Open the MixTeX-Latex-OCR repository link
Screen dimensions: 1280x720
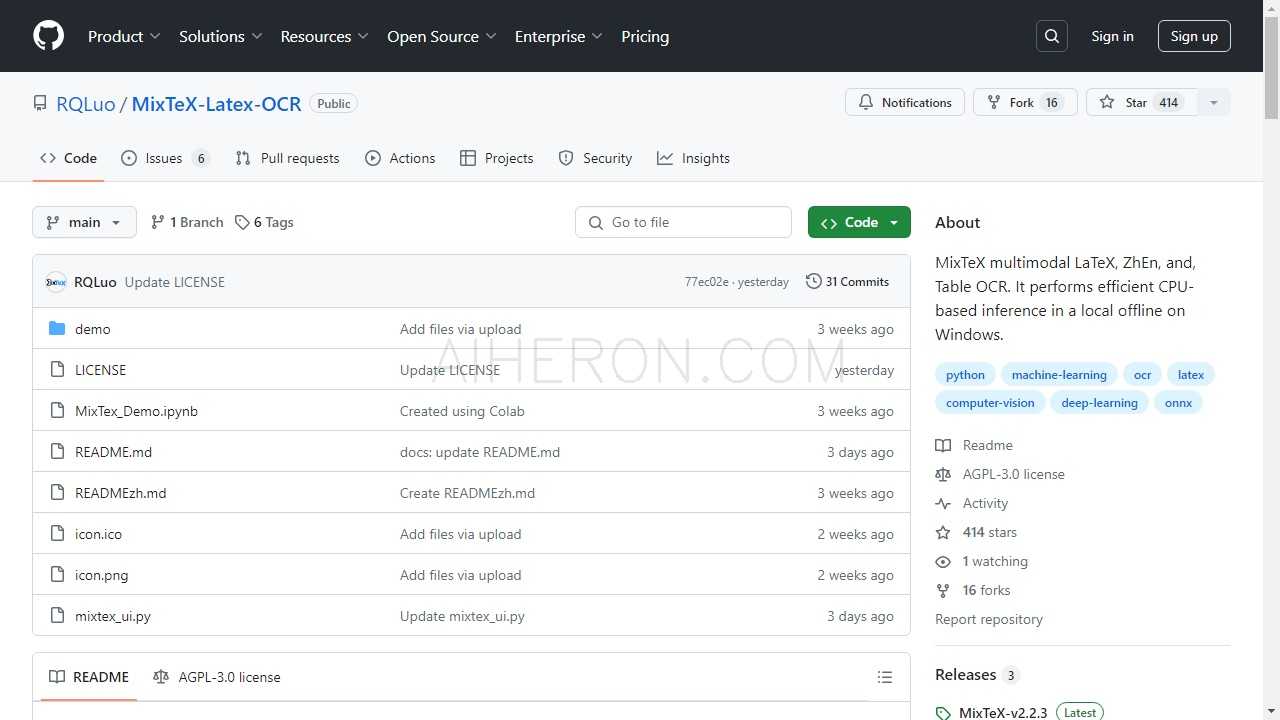point(216,104)
